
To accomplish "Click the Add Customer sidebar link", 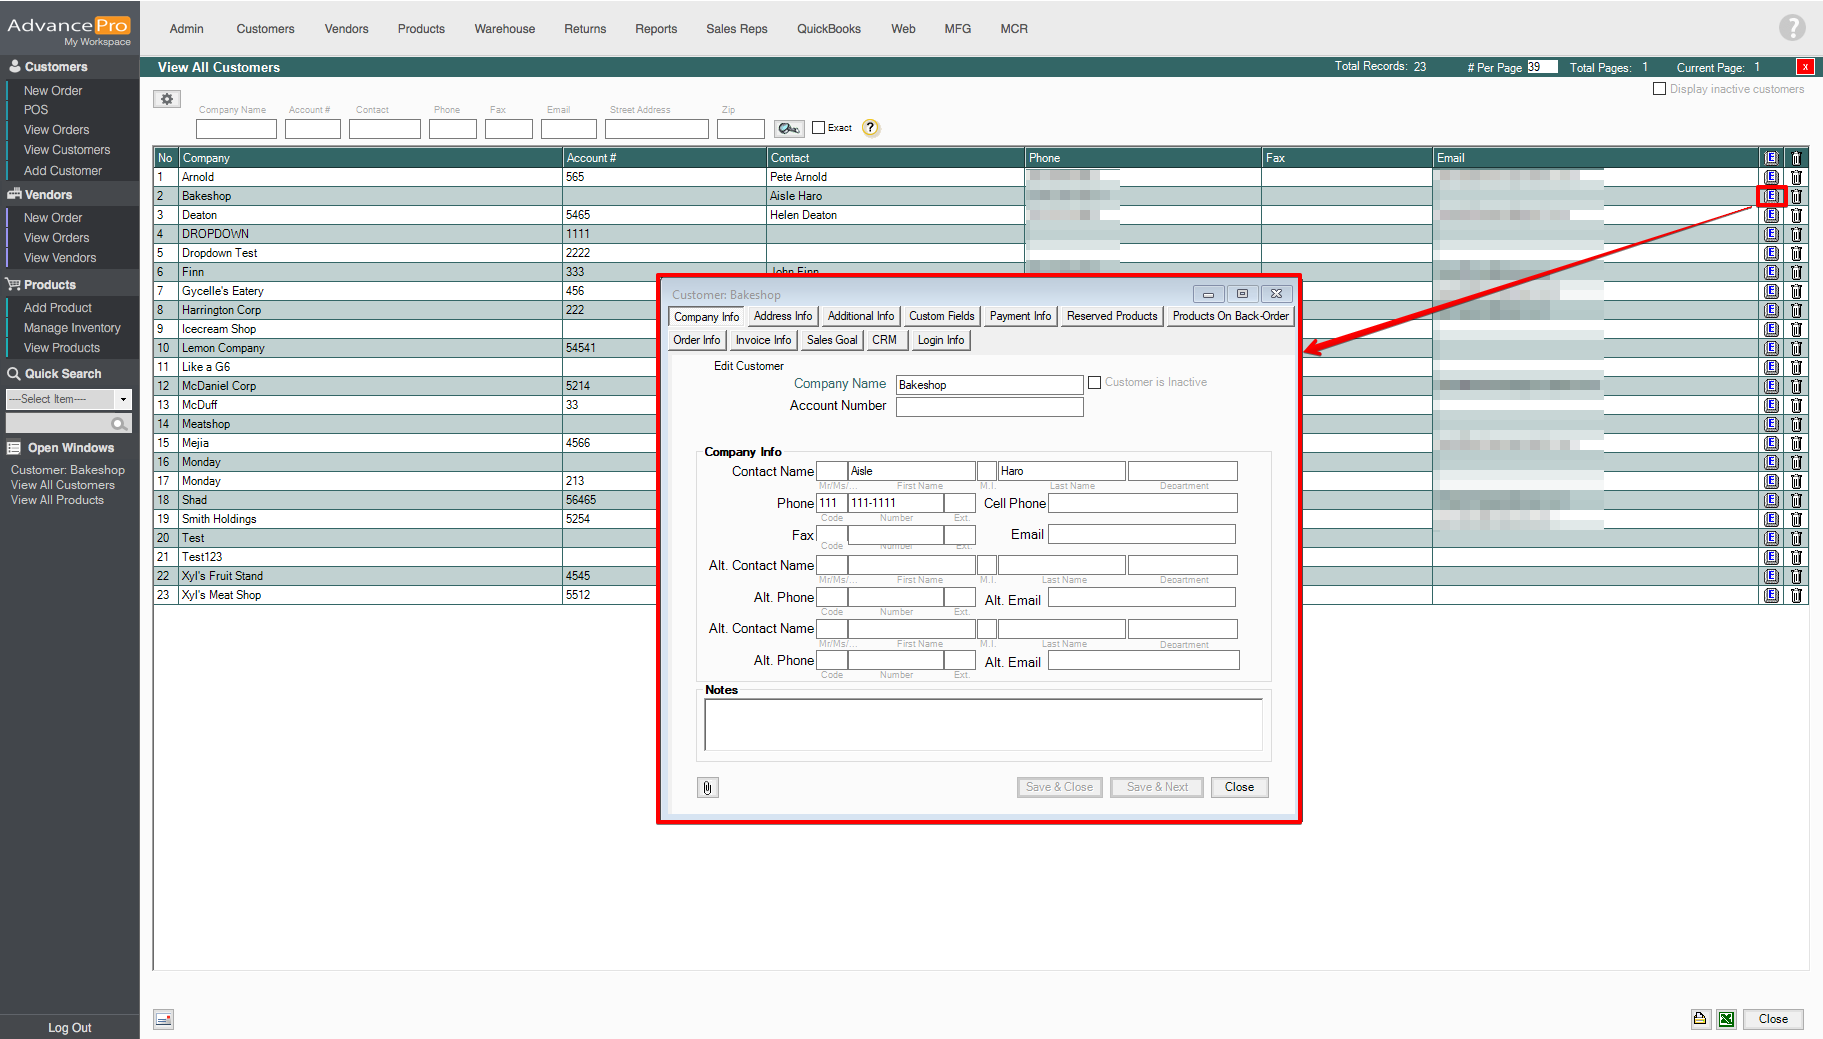I will [x=62, y=171].
